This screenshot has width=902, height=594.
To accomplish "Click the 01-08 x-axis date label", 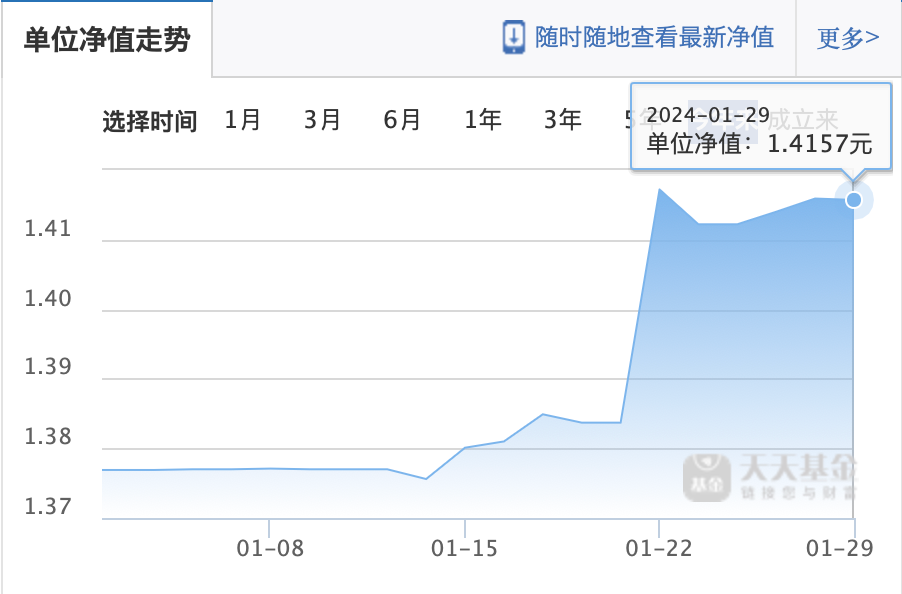I will pos(270,548).
